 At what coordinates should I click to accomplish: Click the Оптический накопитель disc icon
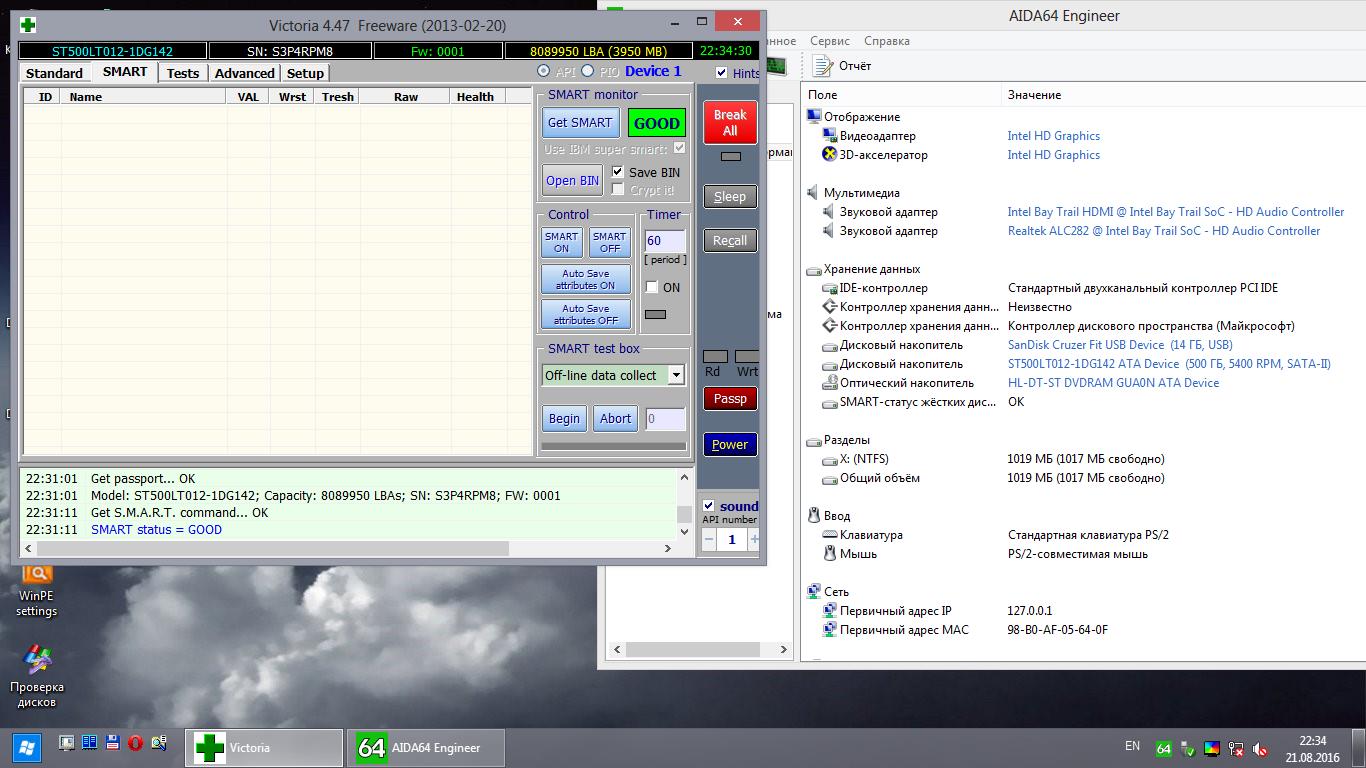point(829,383)
